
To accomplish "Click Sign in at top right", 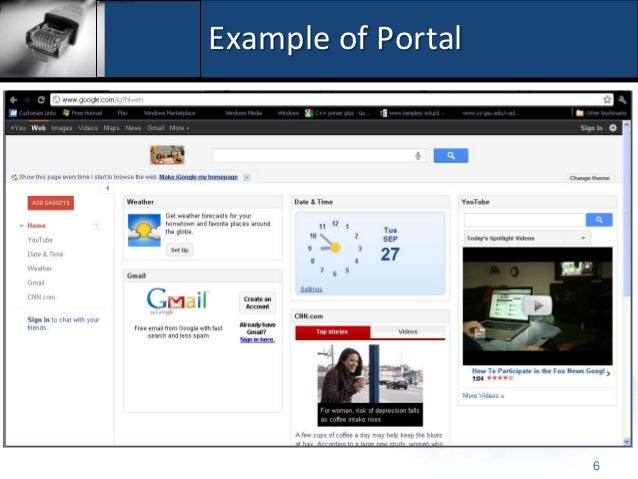I will pyautogui.click(x=591, y=128).
